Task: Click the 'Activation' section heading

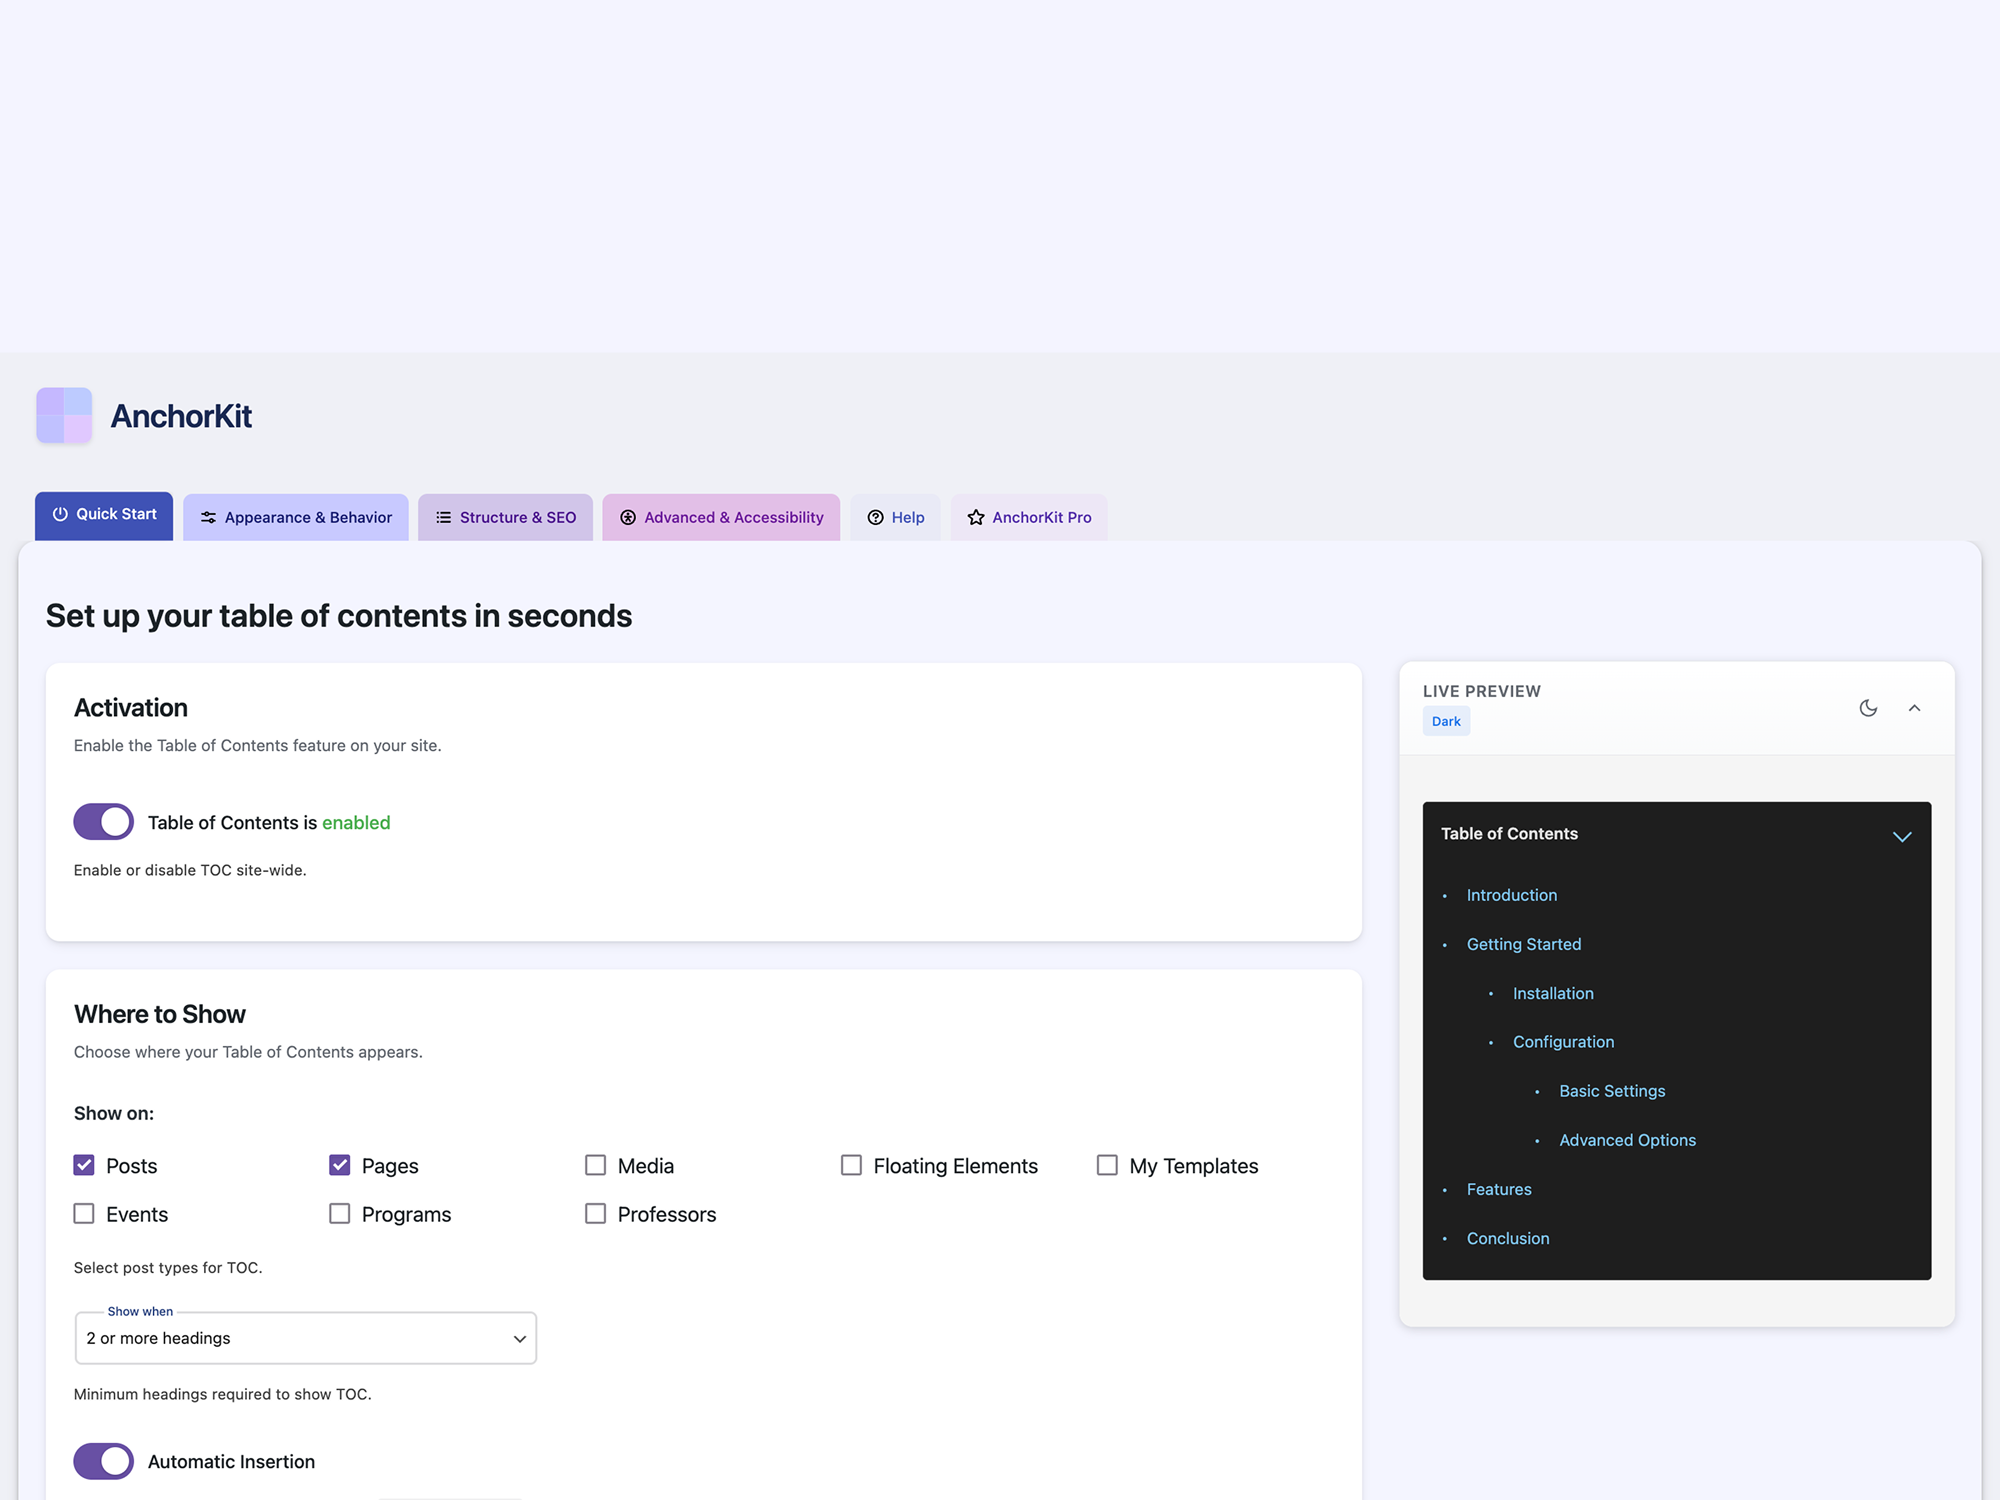Action: tap(131, 708)
